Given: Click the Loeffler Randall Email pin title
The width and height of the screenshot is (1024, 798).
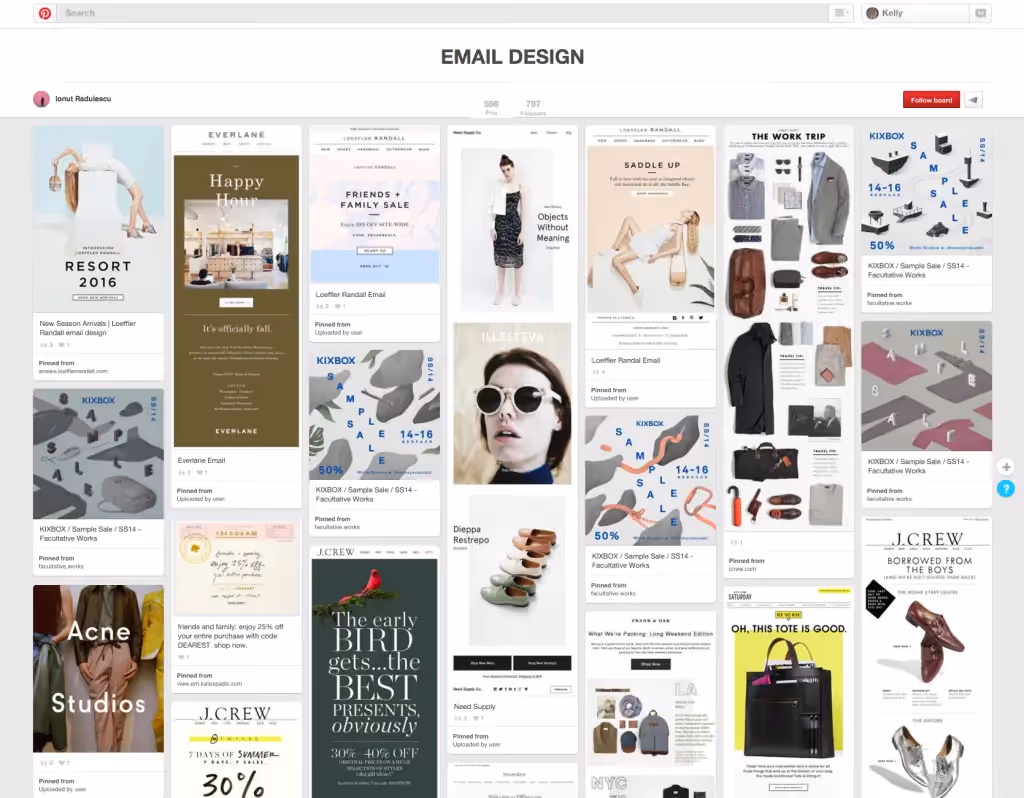Looking at the screenshot, I should click(351, 295).
